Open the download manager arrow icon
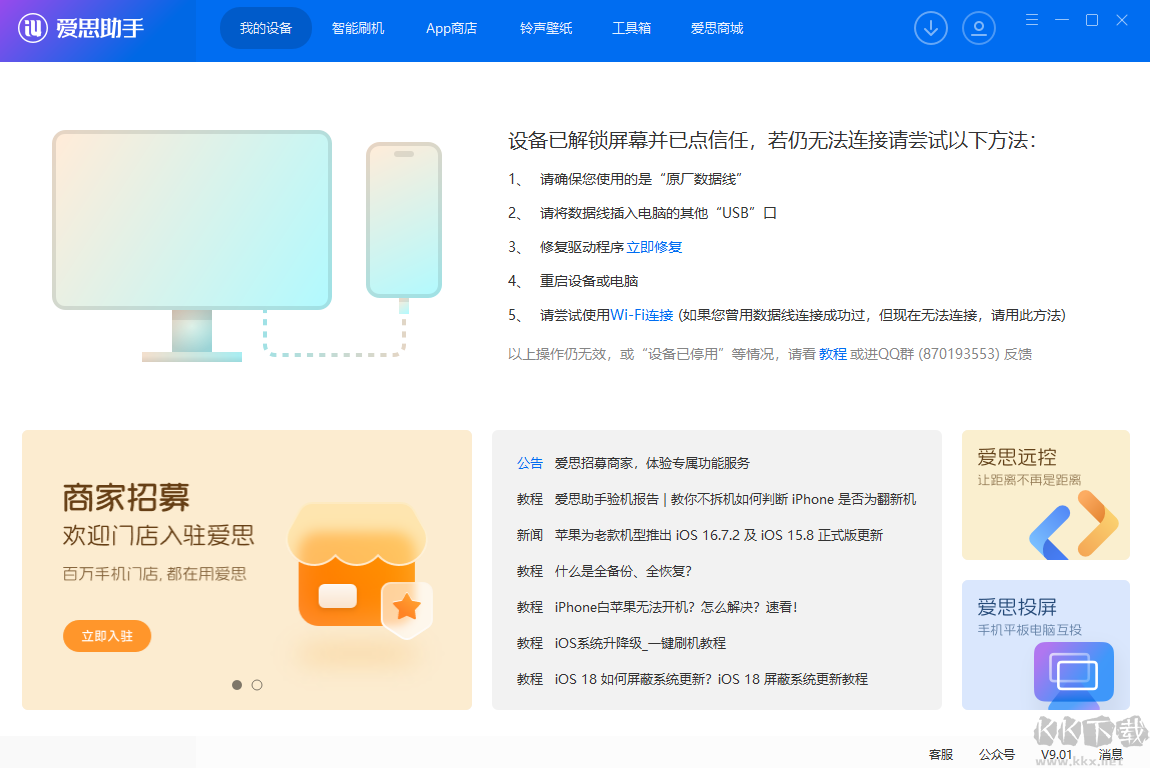This screenshot has height=768, width=1150. point(931,29)
